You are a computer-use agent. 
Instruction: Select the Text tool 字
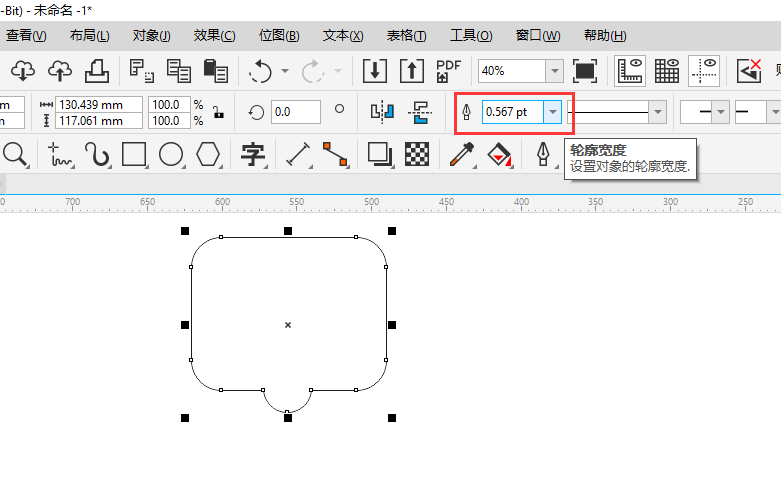pyautogui.click(x=253, y=154)
